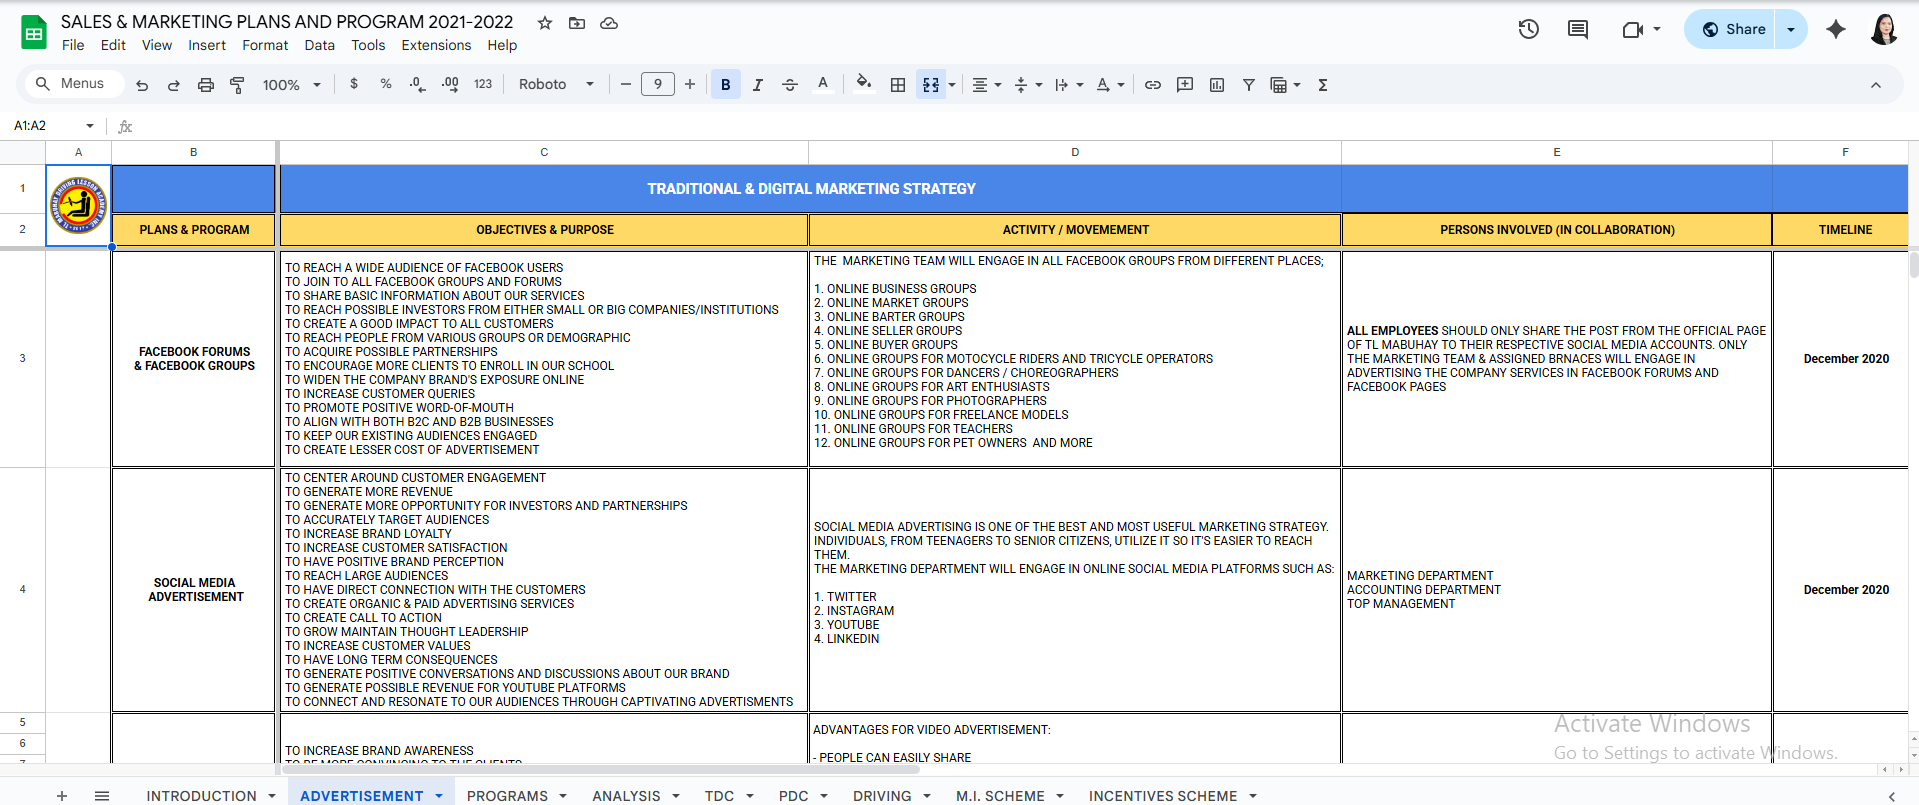The height and width of the screenshot is (805, 1919).
Task: Open the comments panel icon
Action: pyautogui.click(x=1577, y=29)
